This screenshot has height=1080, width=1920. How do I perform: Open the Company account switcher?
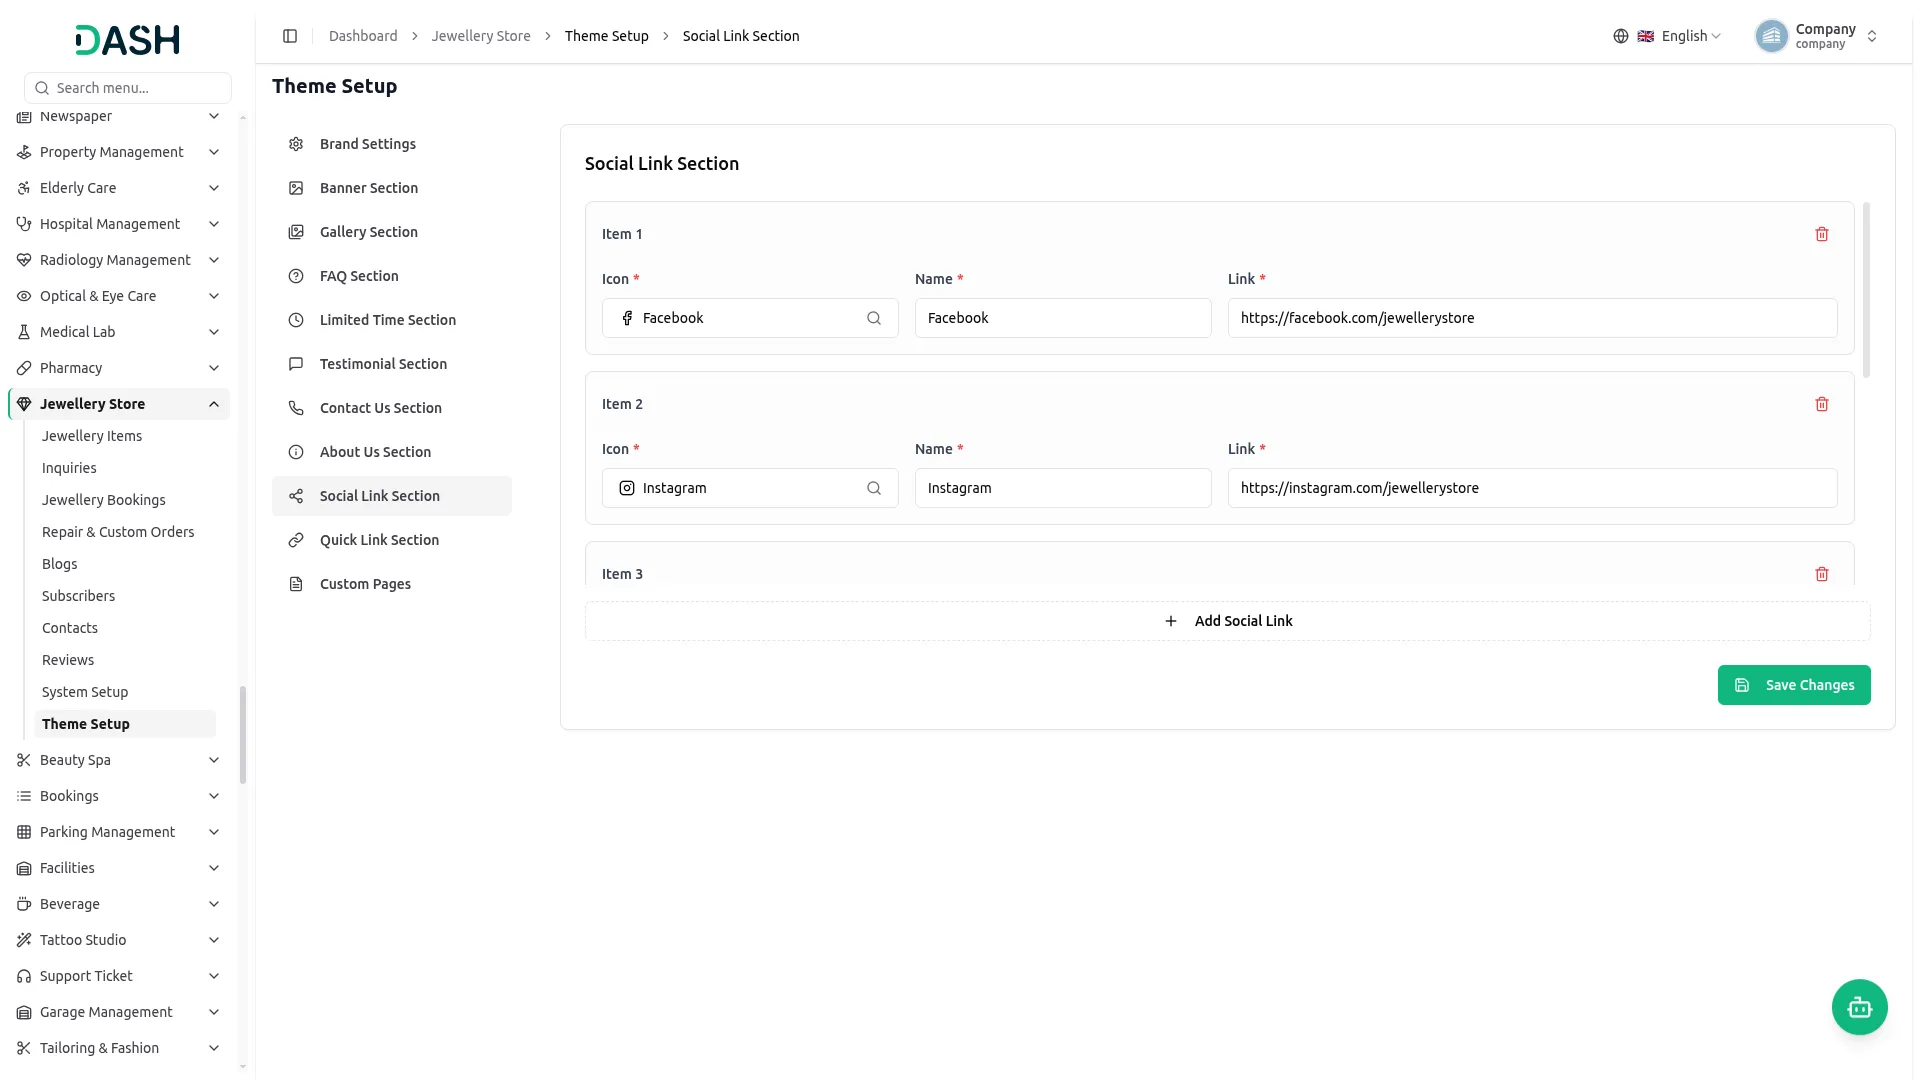pyautogui.click(x=1817, y=36)
